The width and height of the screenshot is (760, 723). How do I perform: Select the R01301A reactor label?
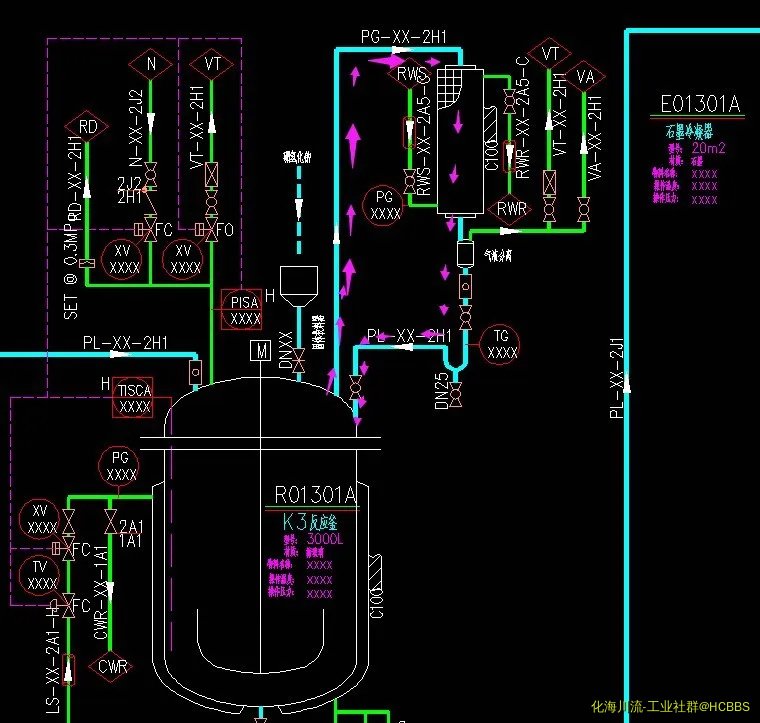point(315,494)
